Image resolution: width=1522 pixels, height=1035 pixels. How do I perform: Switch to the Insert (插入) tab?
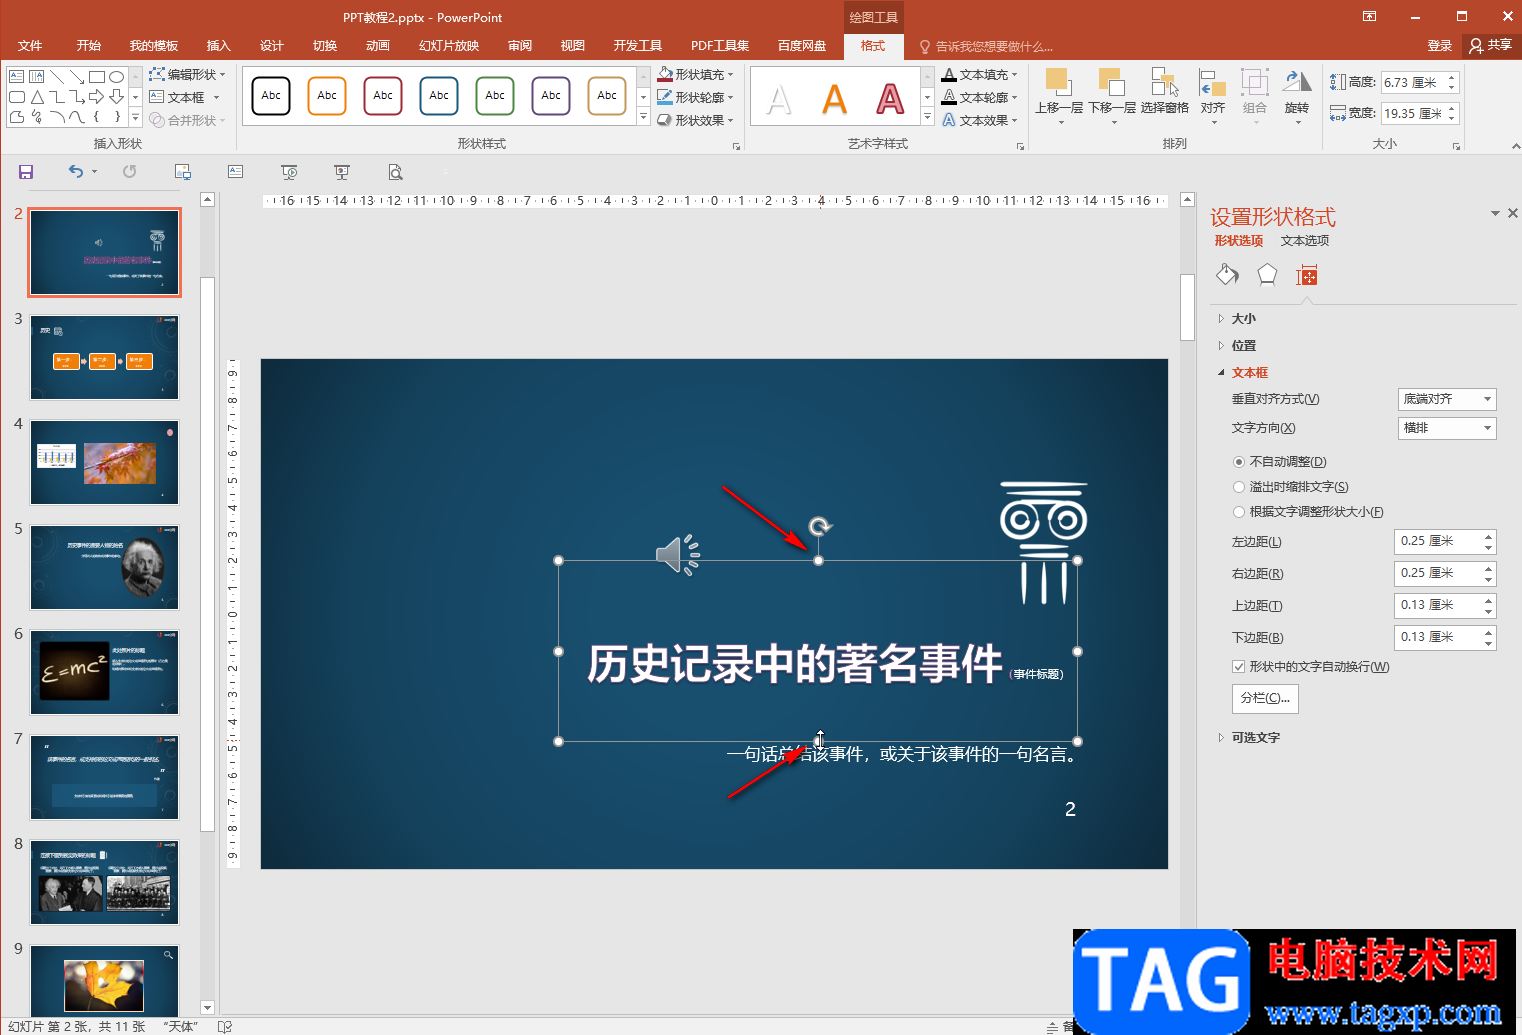click(218, 46)
